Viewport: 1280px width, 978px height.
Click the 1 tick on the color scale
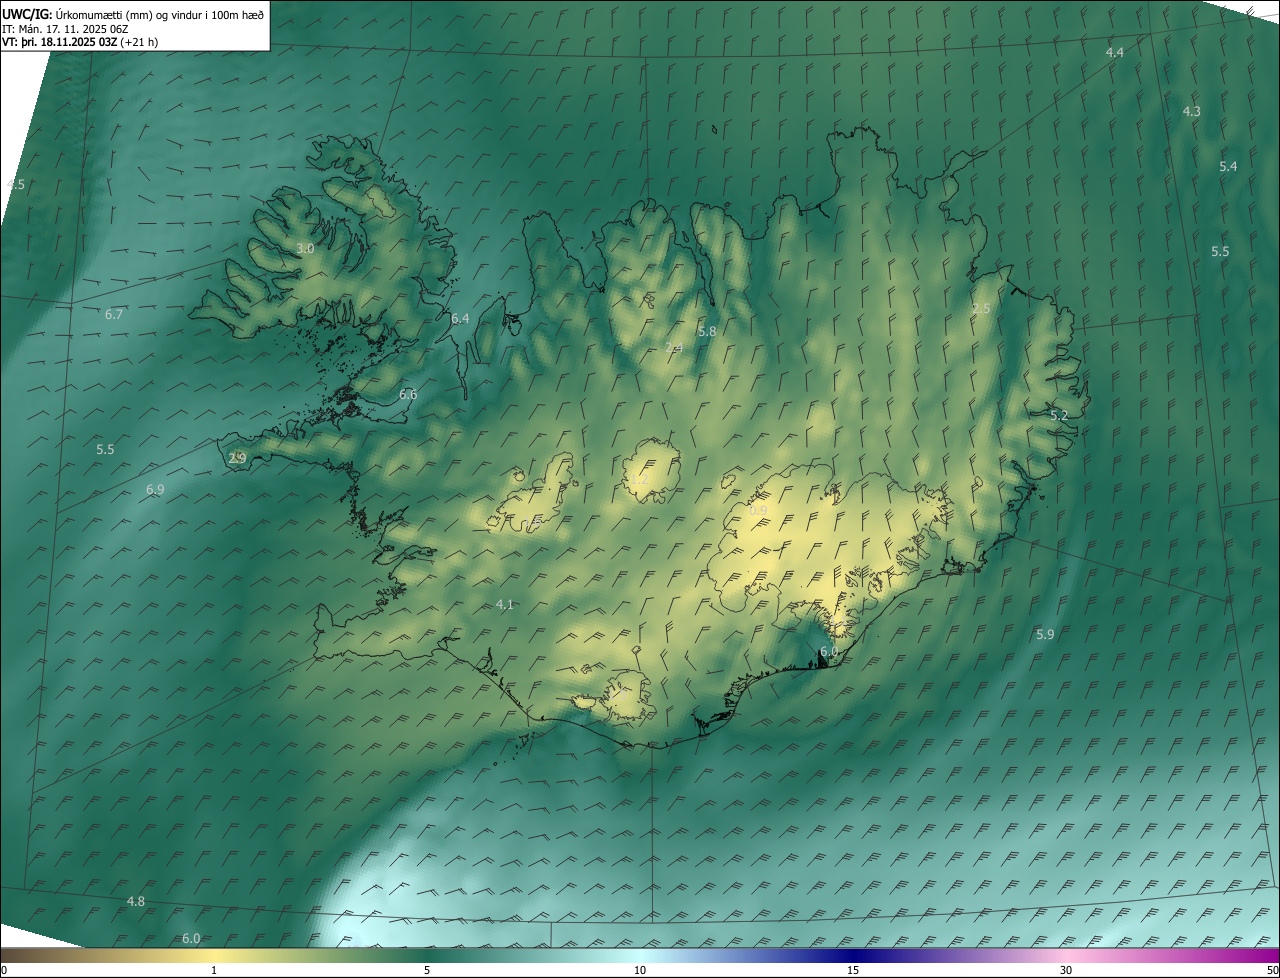214,970
